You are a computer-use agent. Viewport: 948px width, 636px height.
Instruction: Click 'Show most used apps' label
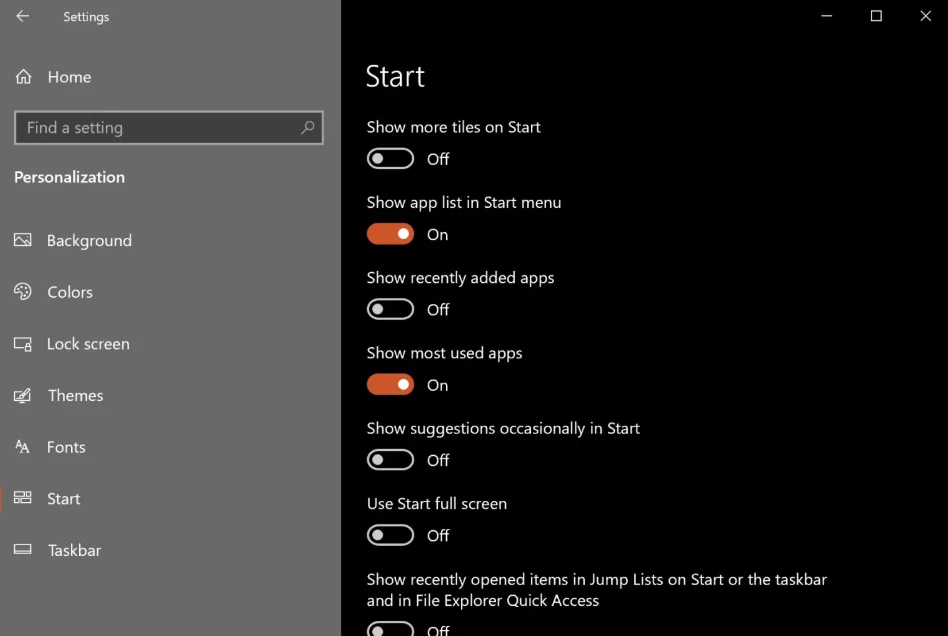click(x=444, y=353)
